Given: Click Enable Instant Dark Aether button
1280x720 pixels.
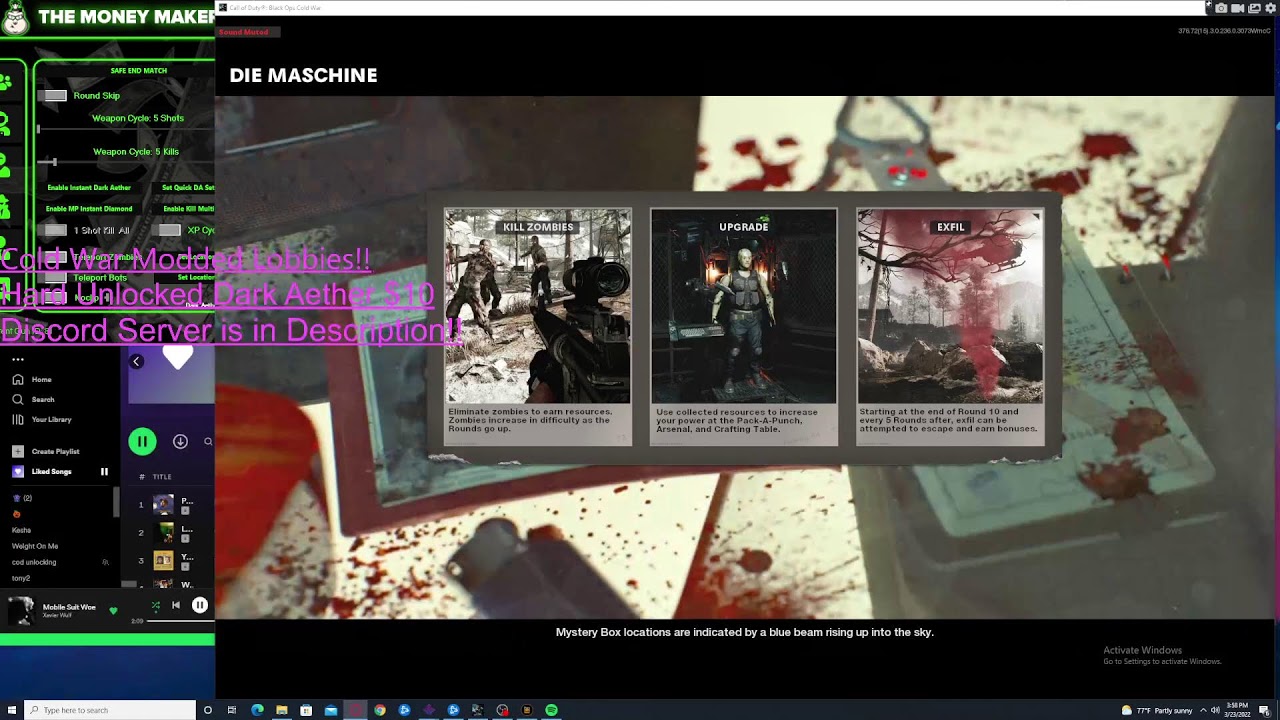Looking at the screenshot, I should pos(89,188).
